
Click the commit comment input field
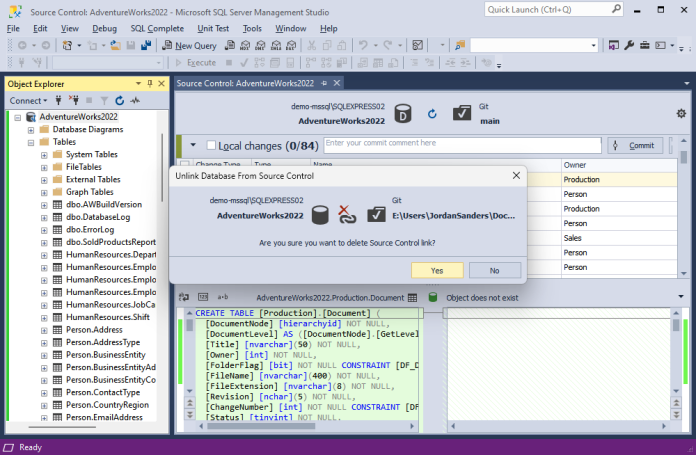click(460, 144)
